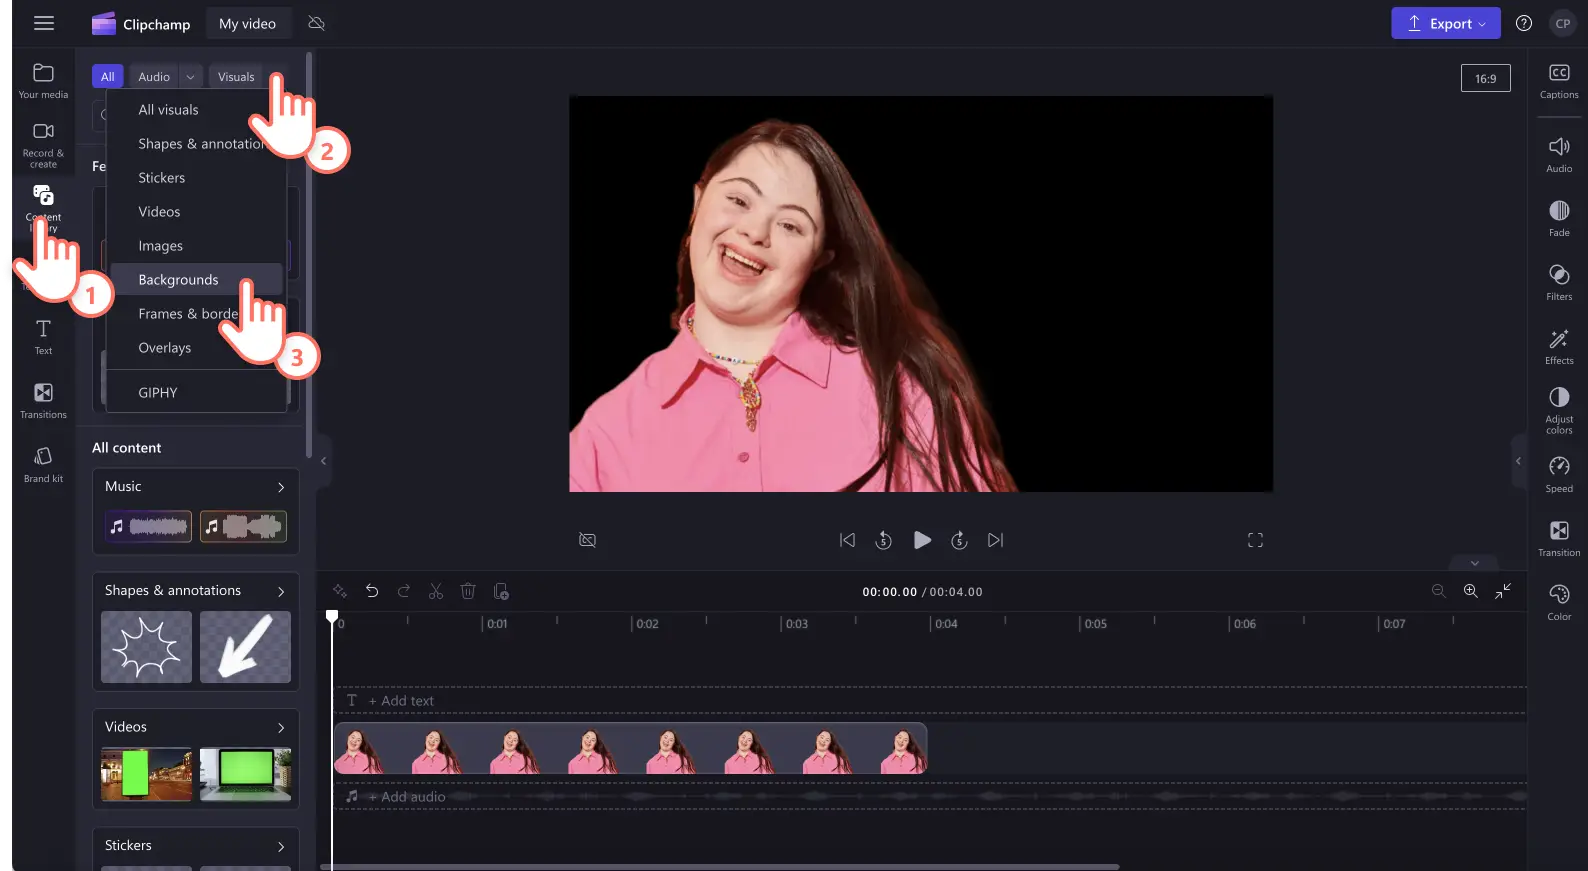Viewport: 1588px width, 871px height.
Task: Collapse the right properties panel
Action: 1518,461
